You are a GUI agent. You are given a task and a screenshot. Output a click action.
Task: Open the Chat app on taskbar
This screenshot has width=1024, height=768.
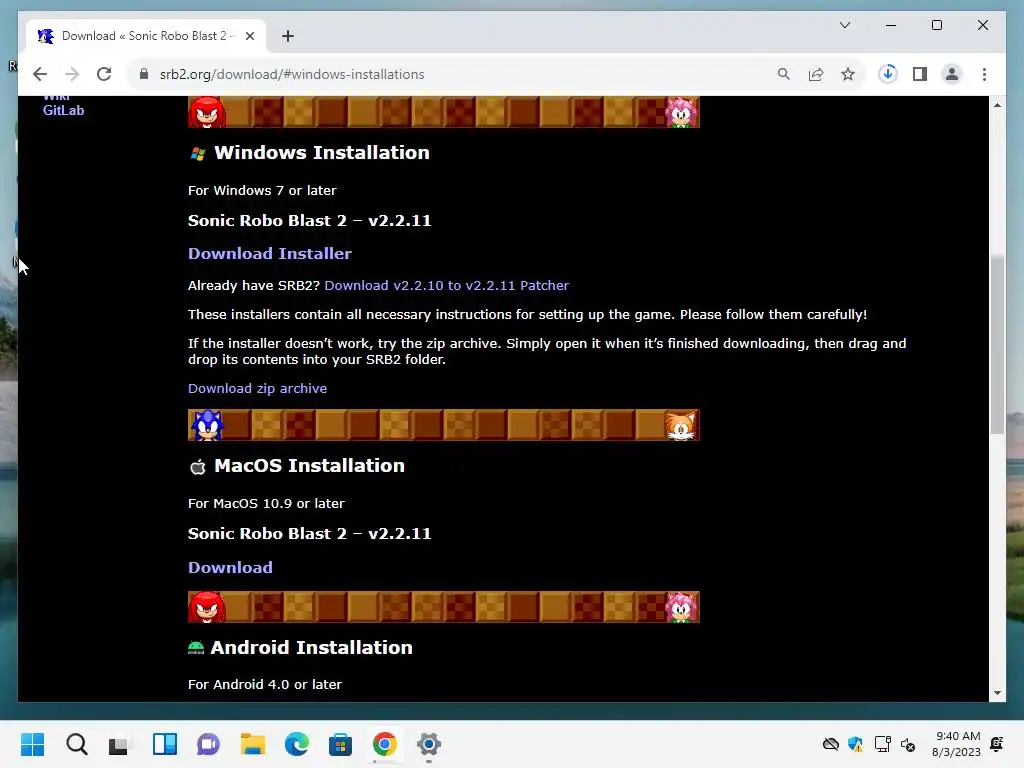pyautogui.click(x=208, y=744)
